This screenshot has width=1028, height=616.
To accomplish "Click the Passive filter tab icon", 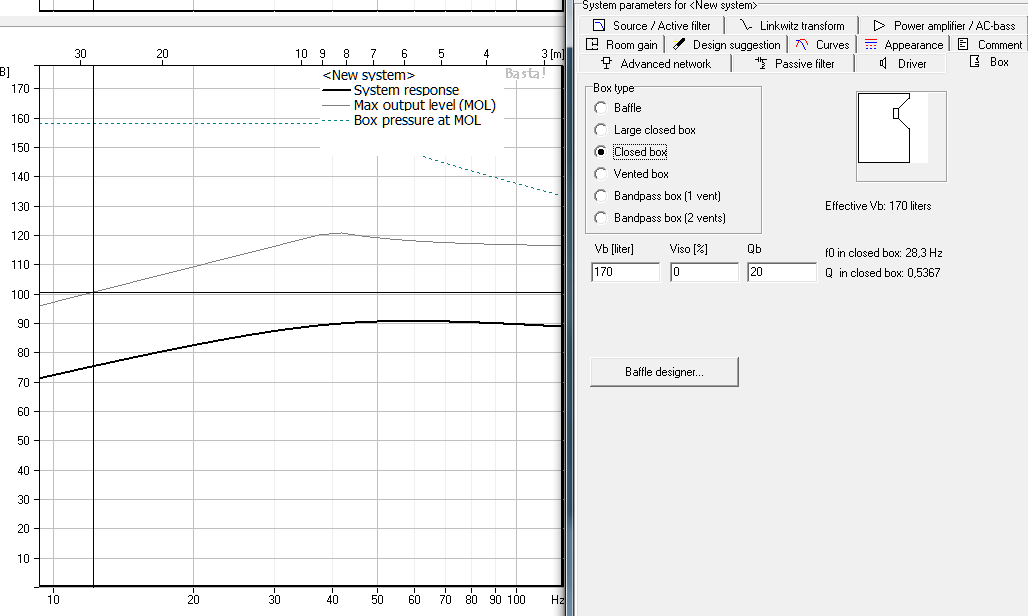I will 761,64.
